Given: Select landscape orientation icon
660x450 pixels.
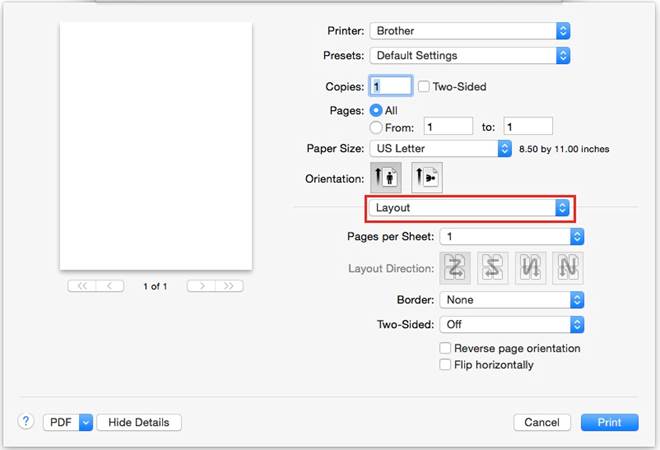Looking at the screenshot, I should coord(427,177).
